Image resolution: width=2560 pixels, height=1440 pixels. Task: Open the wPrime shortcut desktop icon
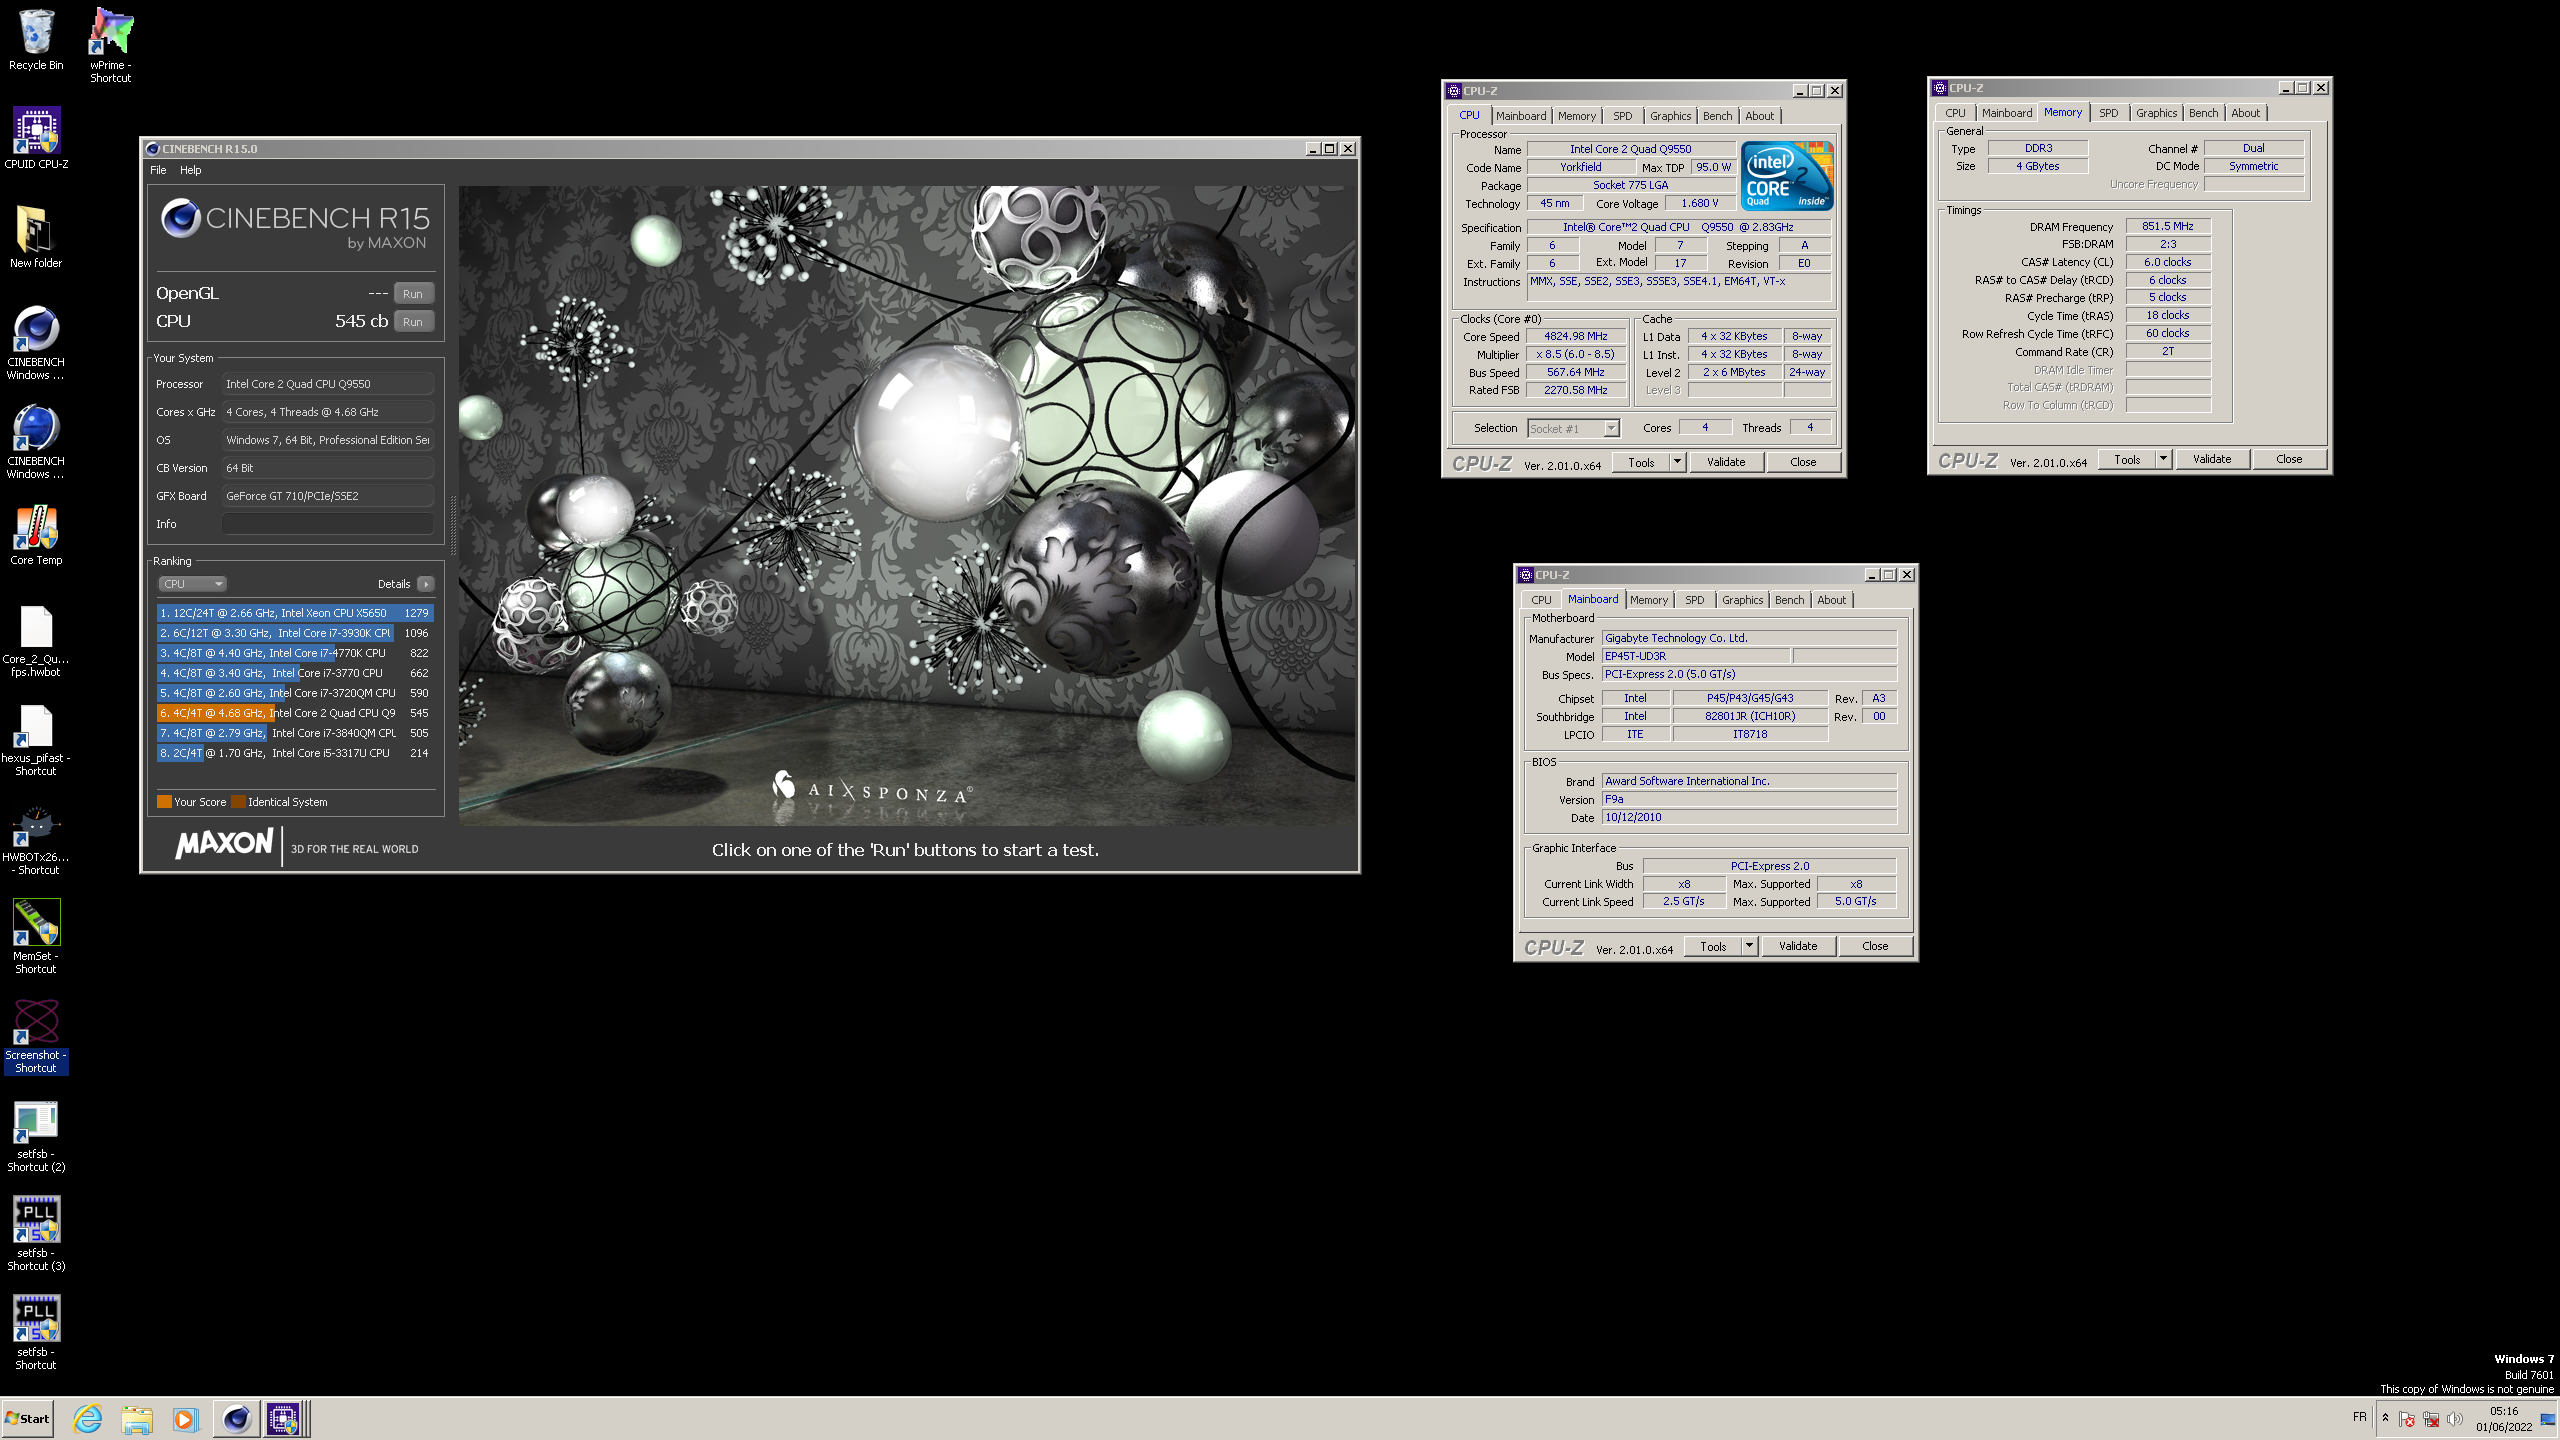[110, 46]
